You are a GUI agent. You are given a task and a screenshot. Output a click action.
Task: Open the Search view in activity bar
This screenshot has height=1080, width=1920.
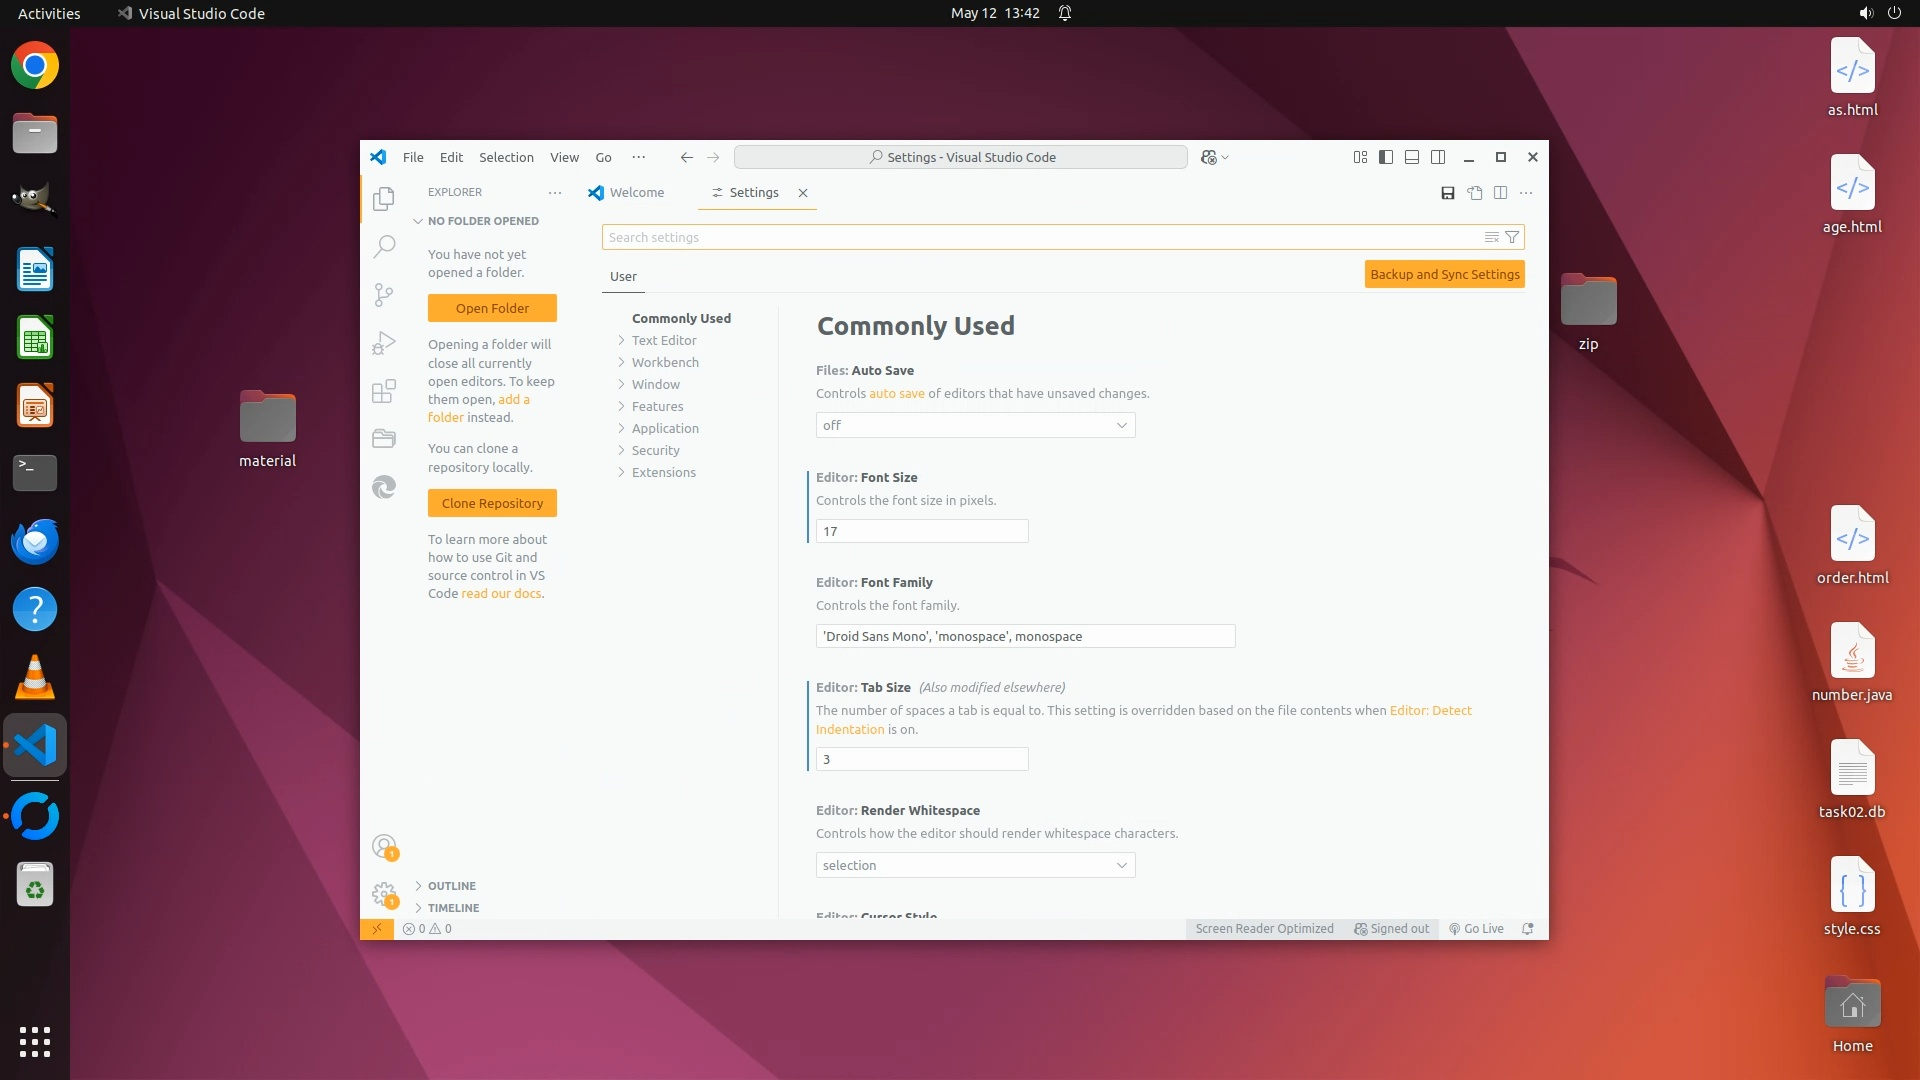384,246
